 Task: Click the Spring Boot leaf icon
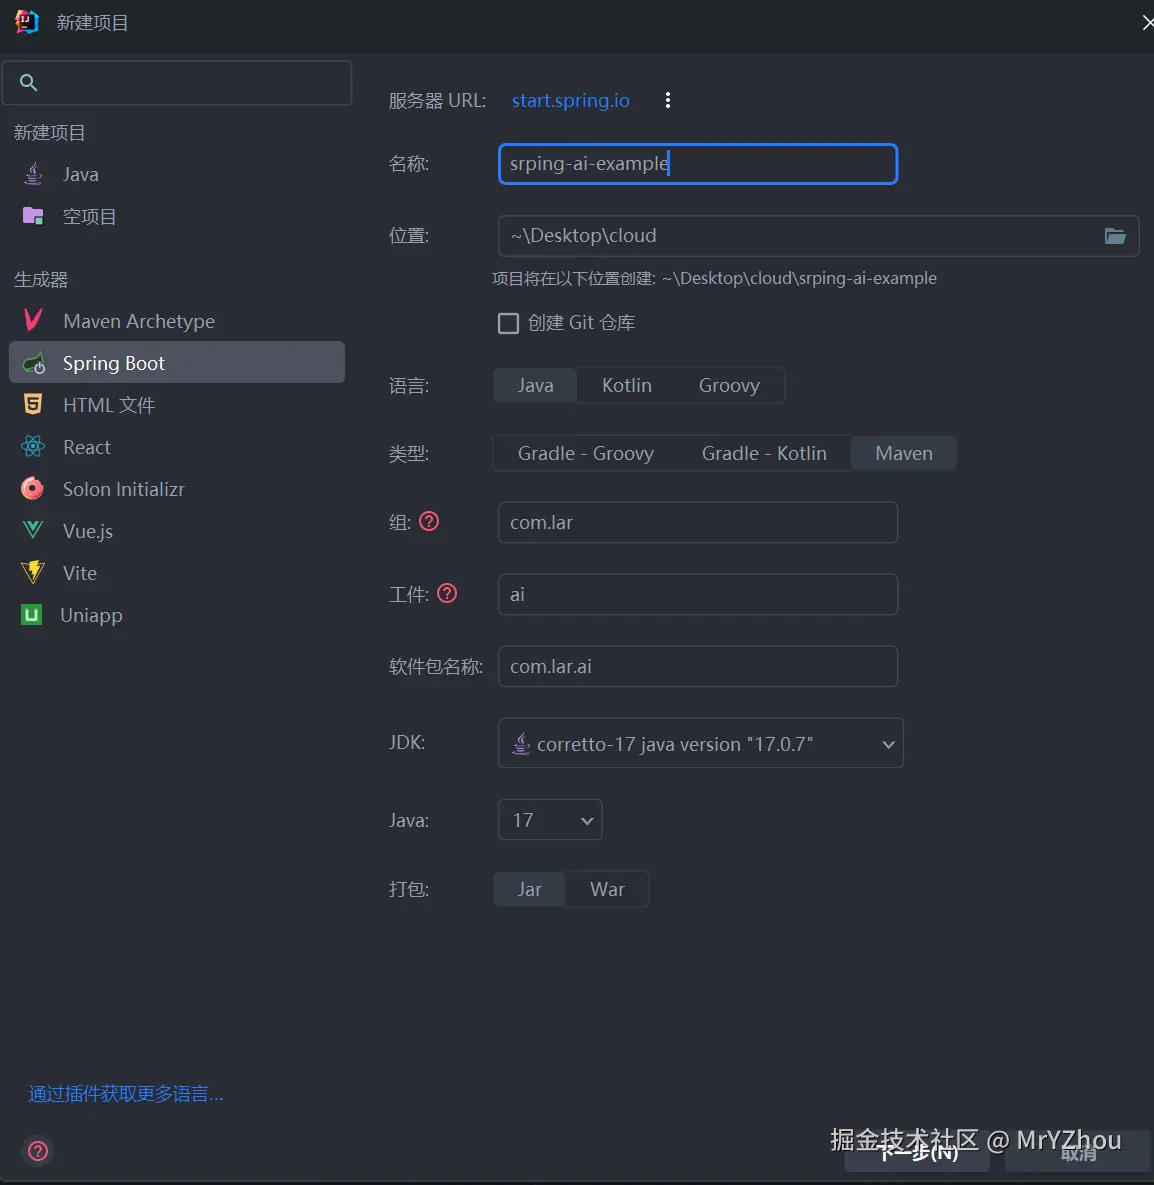coord(33,364)
